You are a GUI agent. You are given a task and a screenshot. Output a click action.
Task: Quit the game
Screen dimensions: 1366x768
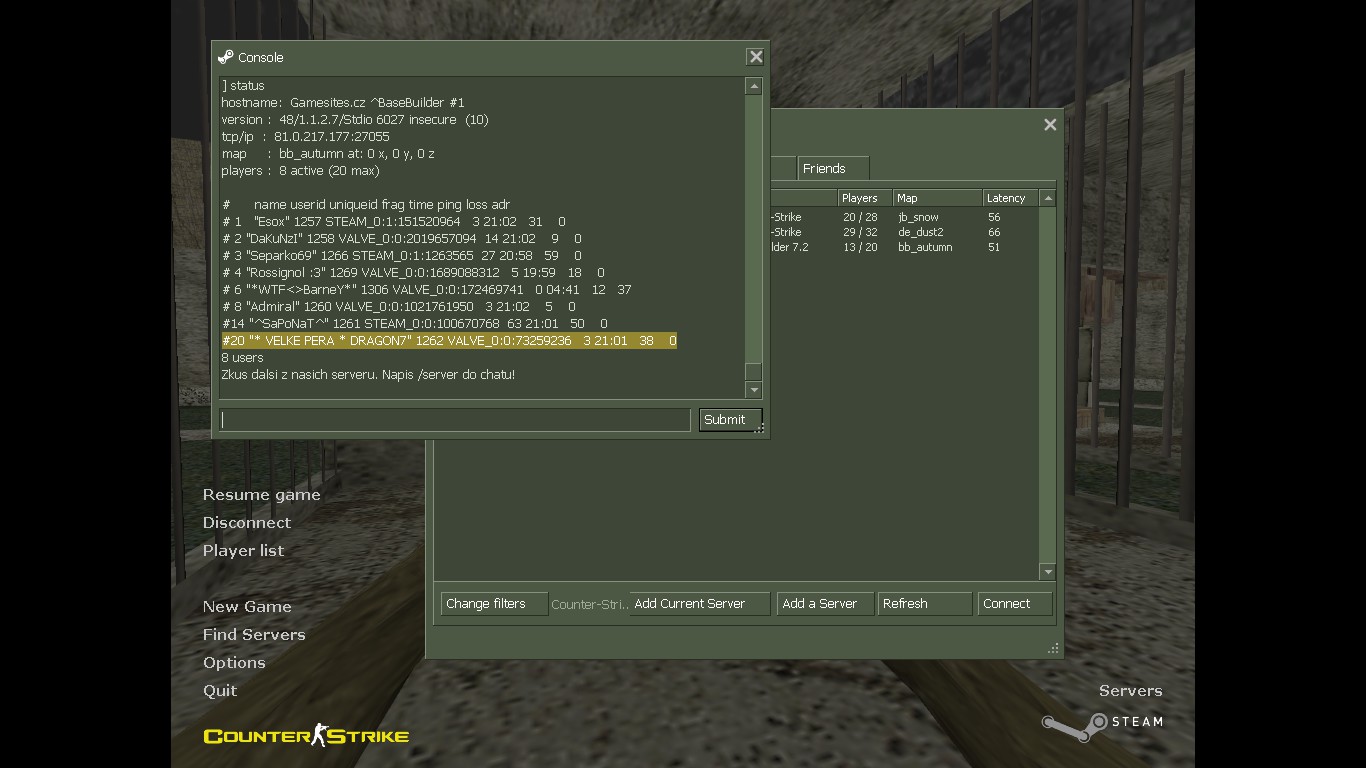point(220,691)
